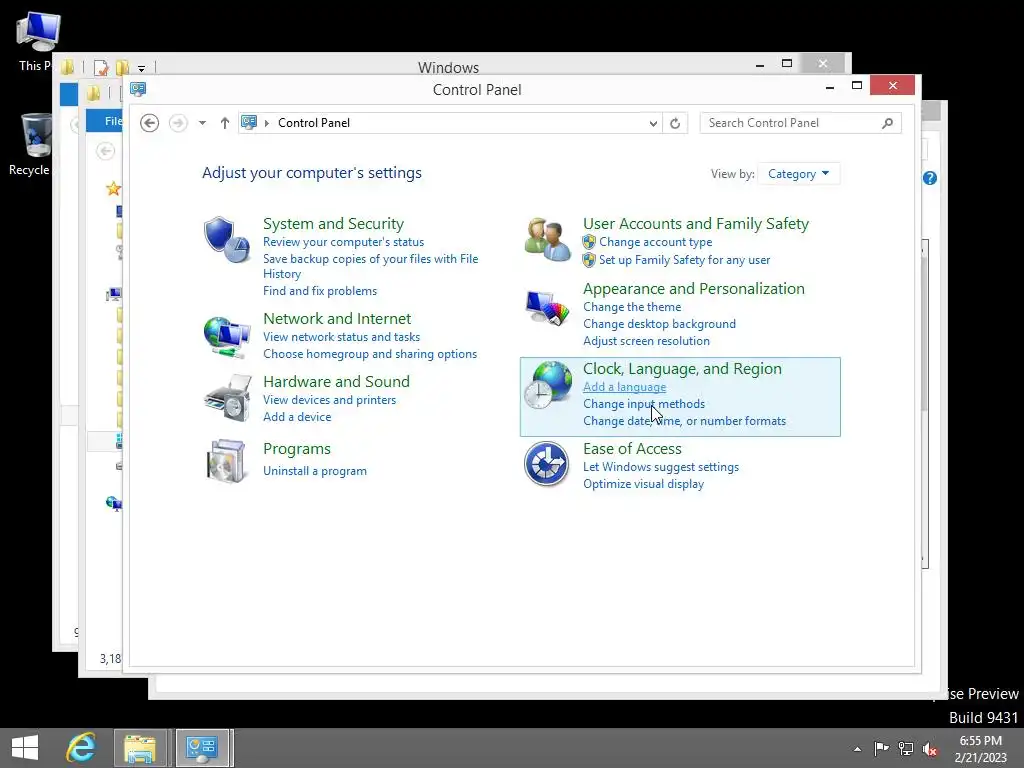This screenshot has width=1024, height=768.
Task: Click Add a language link
Action: tap(624, 387)
